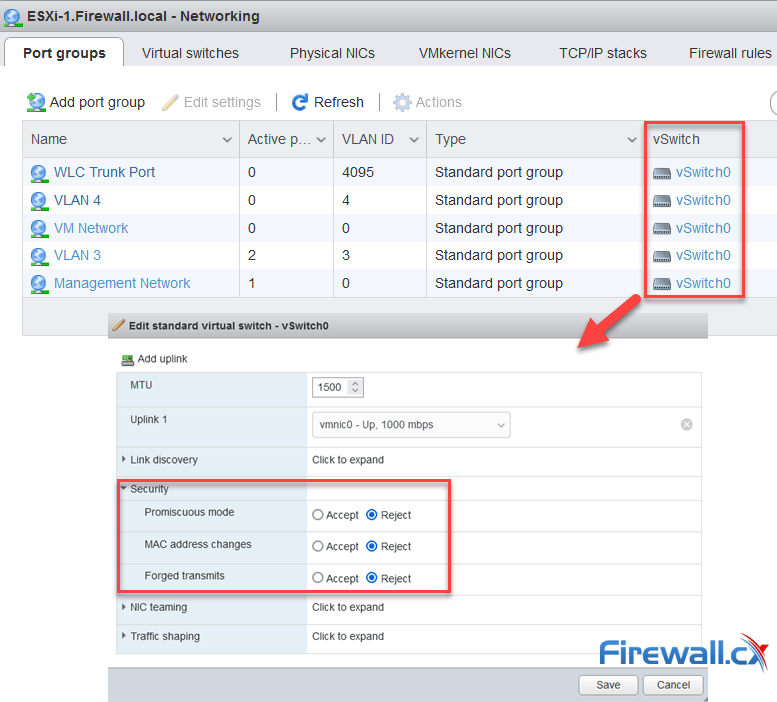Click the Edit settings pencil icon
The height and width of the screenshot is (702, 777).
pyautogui.click(x=170, y=102)
